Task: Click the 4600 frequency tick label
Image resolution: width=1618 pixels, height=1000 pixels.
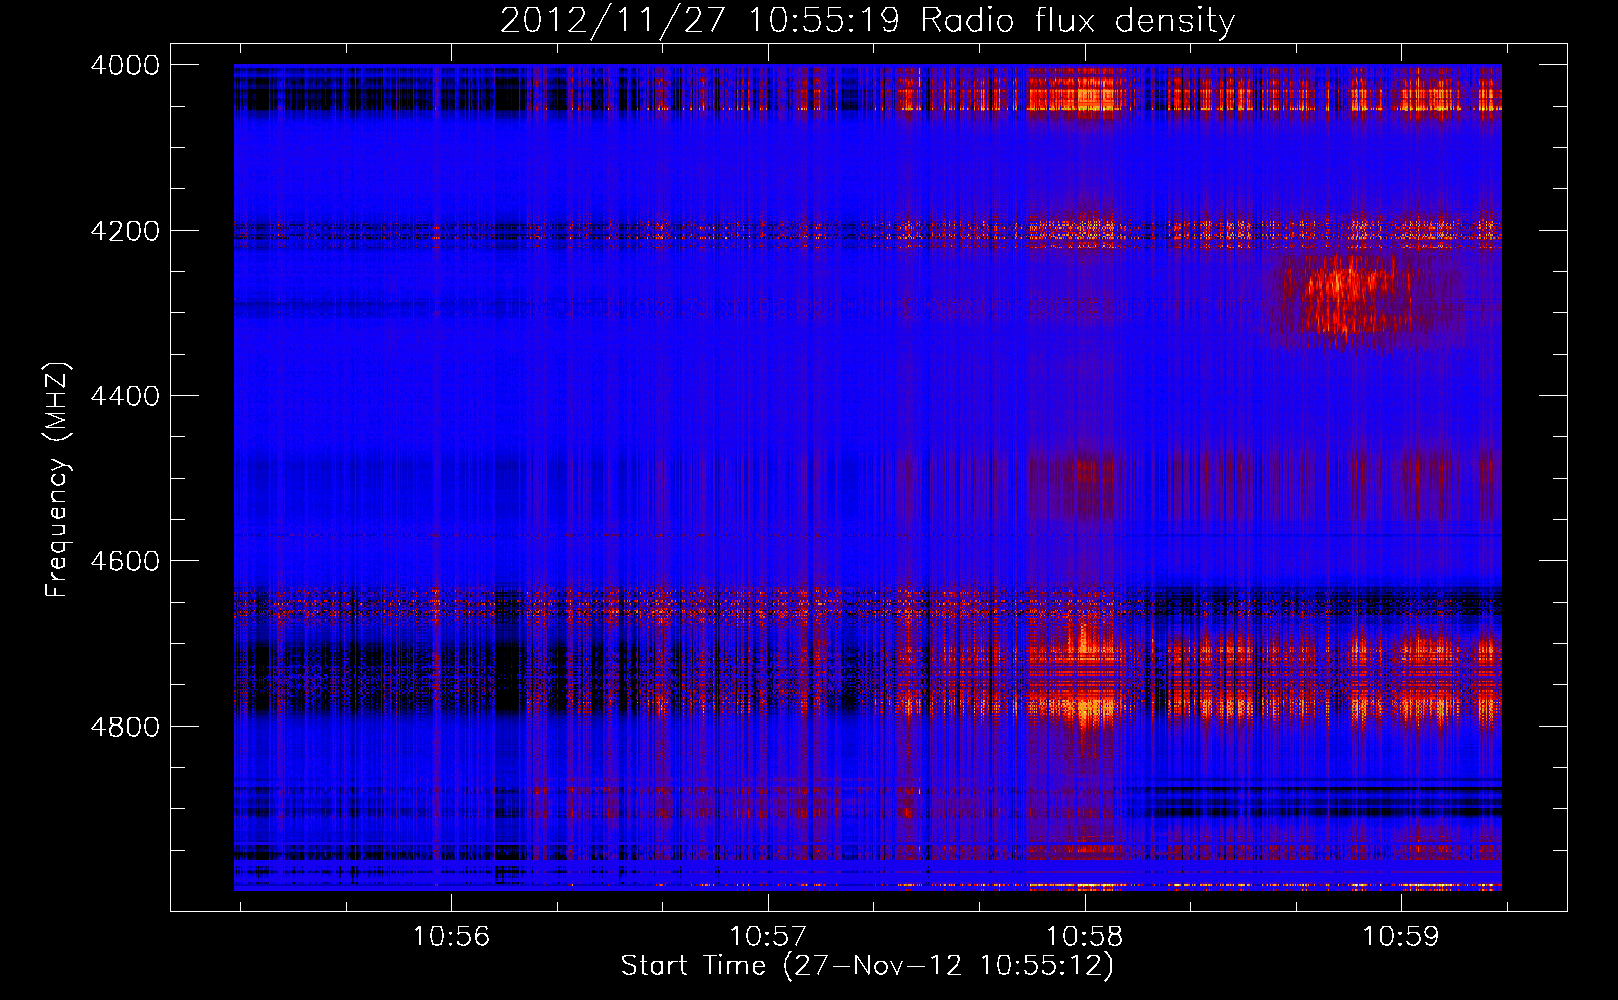Action: pos(125,561)
